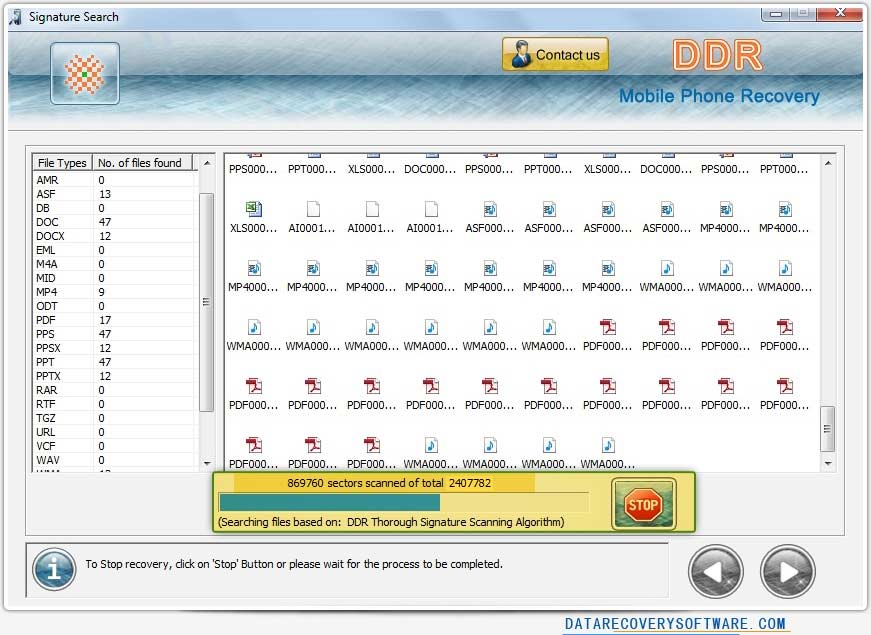Select the WAV file type row
The width and height of the screenshot is (871, 635).
[x=115, y=460]
